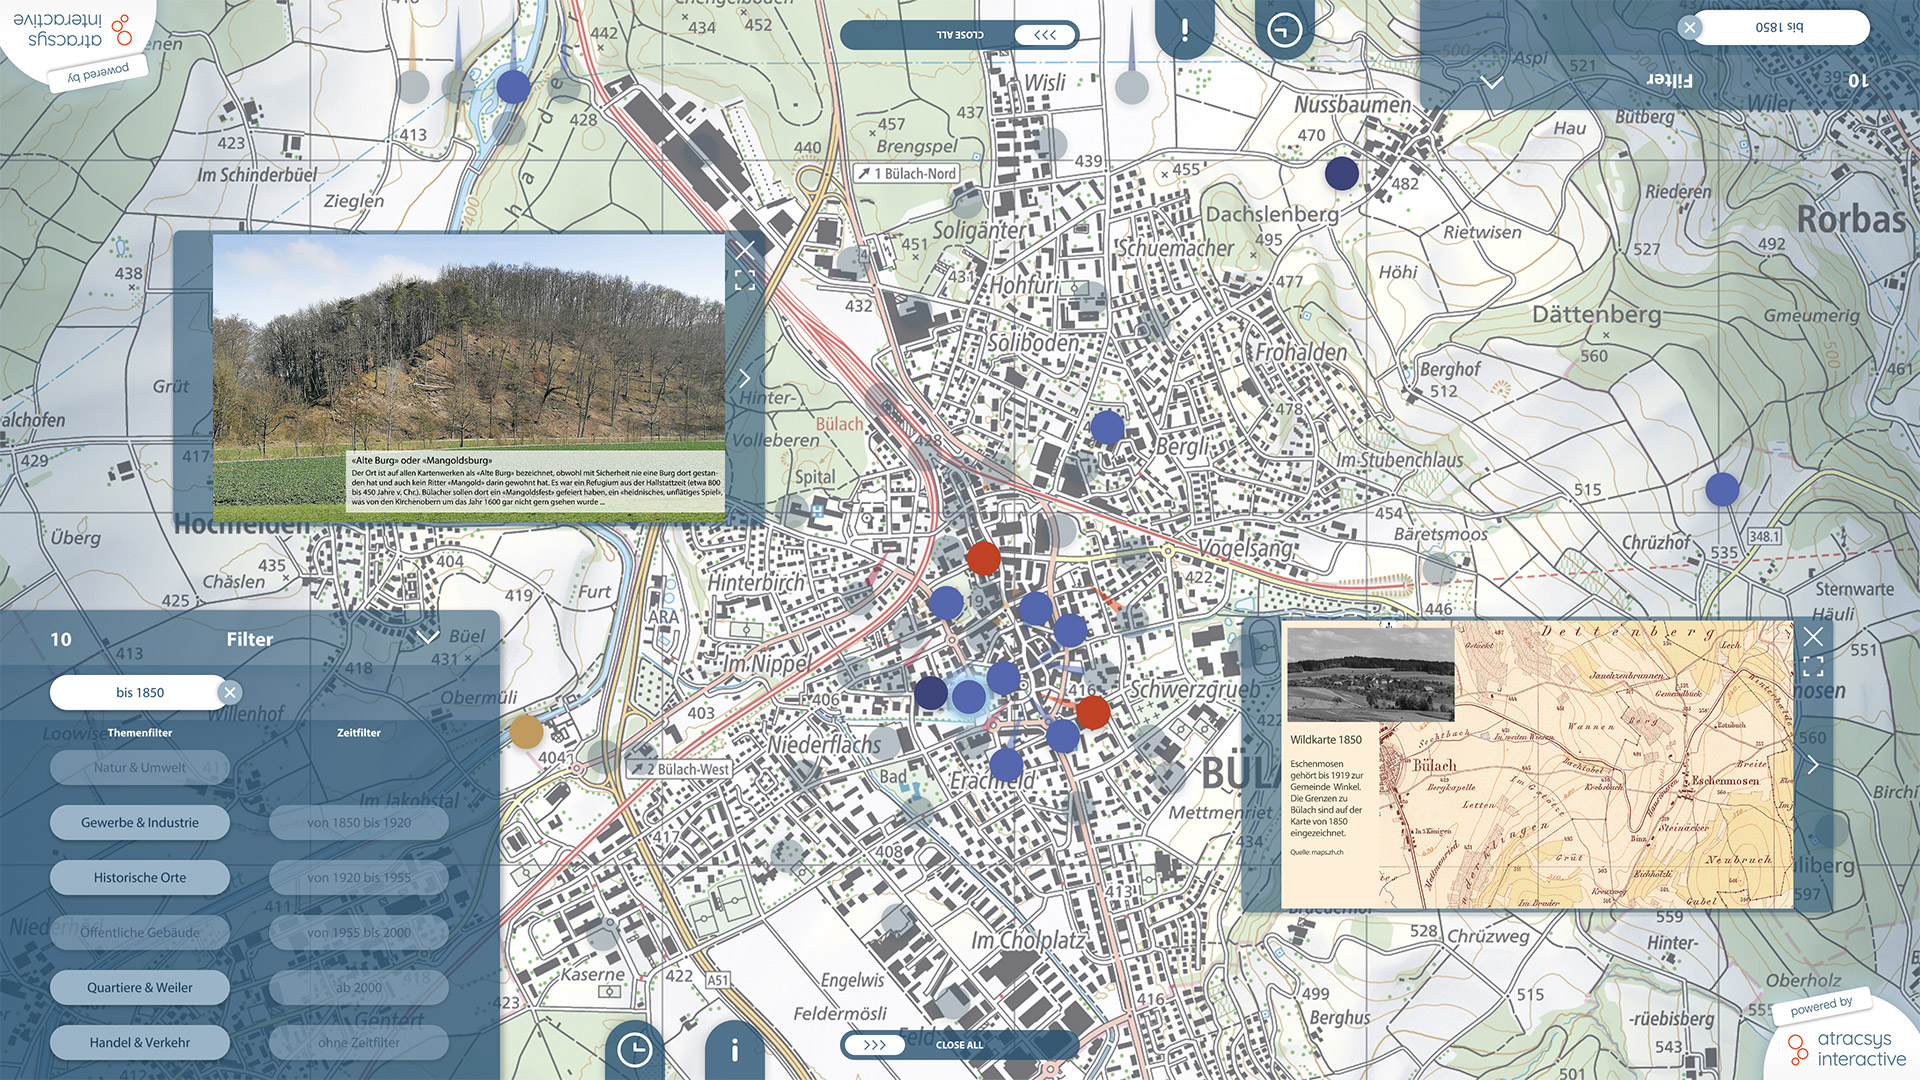The width and height of the screenshot is (1920, 1080).
Task: Select the red marker above the old town
Action: pos(984,558)
